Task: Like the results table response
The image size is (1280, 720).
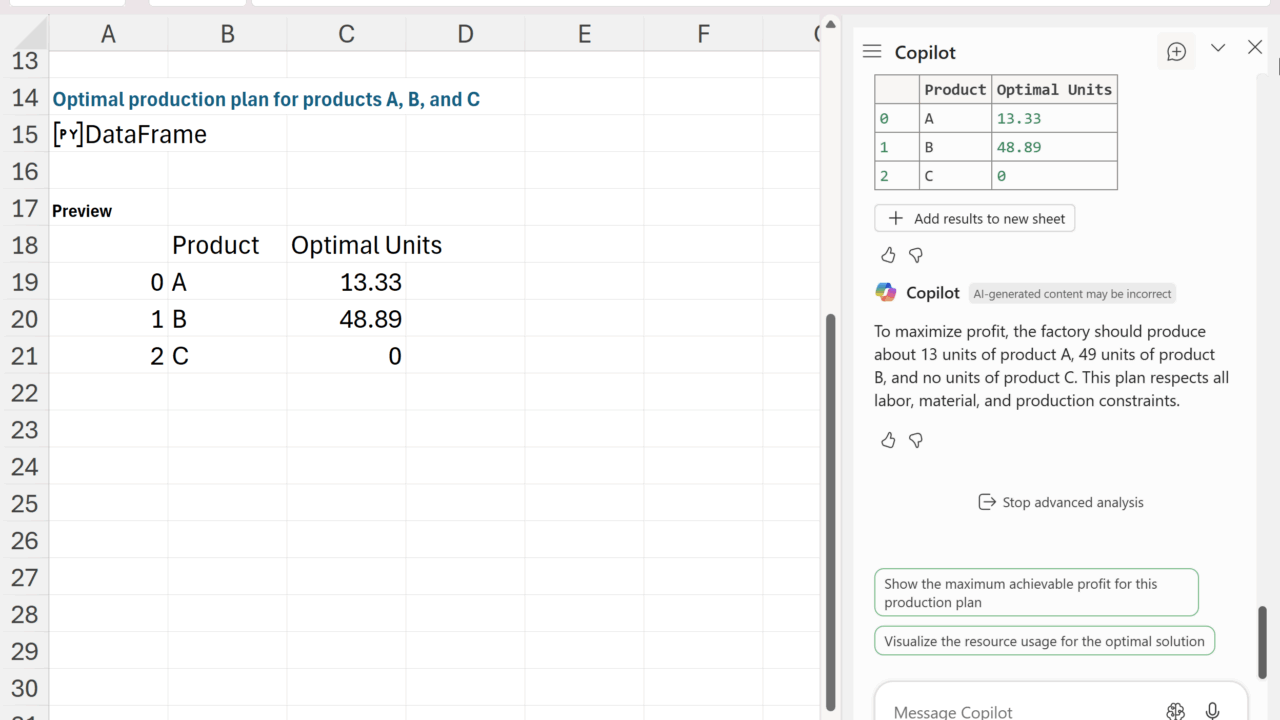Action: point(888,255)
